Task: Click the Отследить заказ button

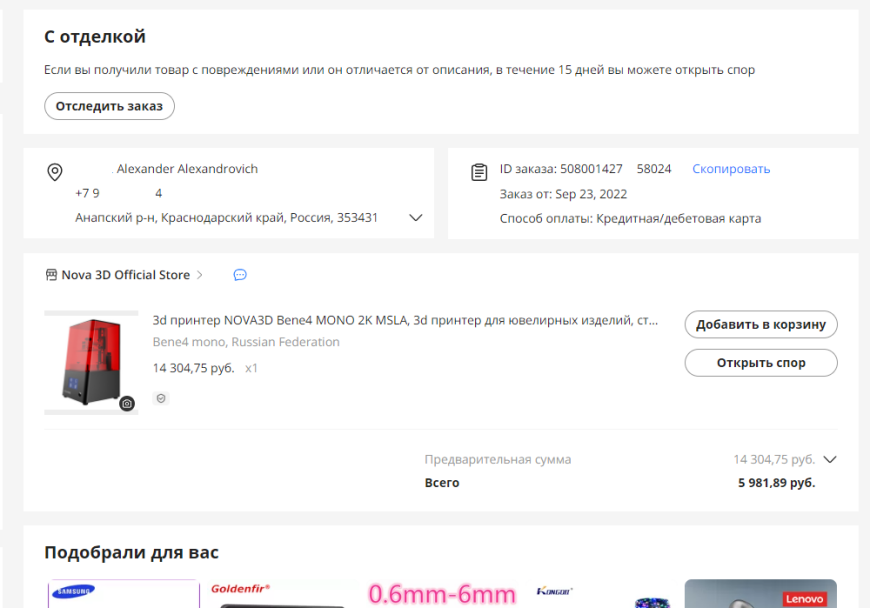Action: (109, 106)
